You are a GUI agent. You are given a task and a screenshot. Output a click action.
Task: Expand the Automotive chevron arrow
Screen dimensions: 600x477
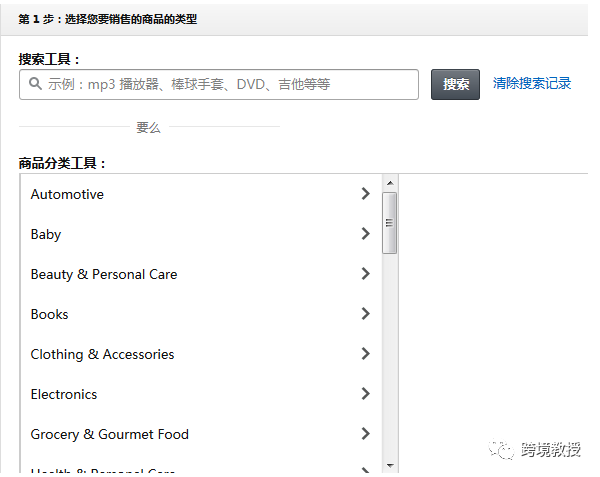pos(365,194)
